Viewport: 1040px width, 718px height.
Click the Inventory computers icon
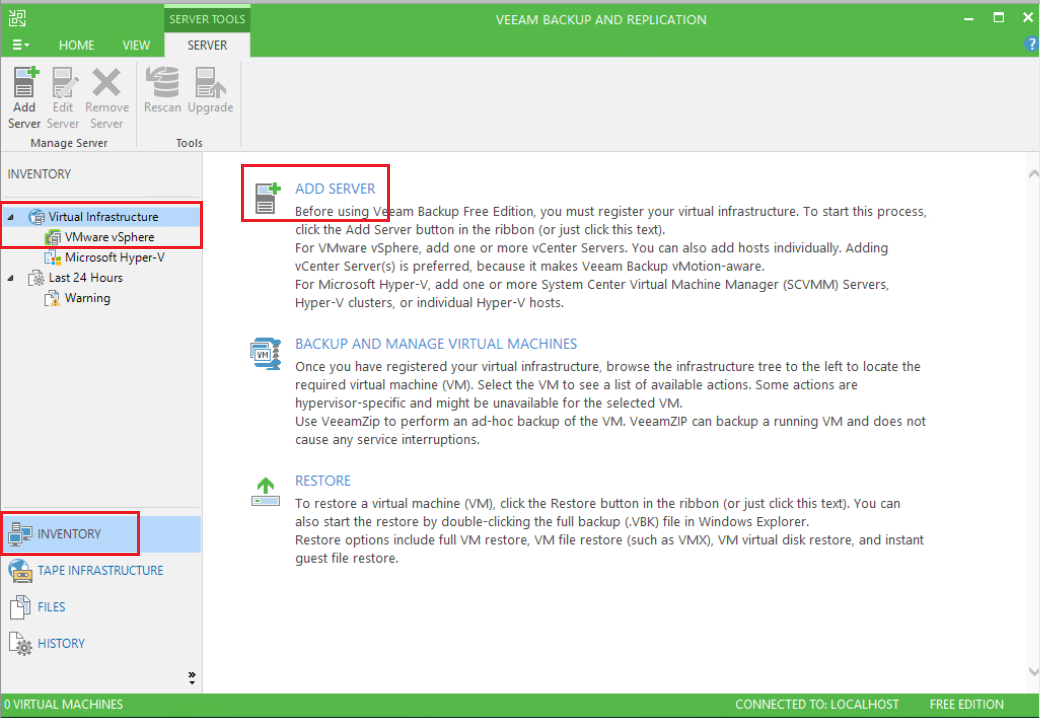(20, 534)
